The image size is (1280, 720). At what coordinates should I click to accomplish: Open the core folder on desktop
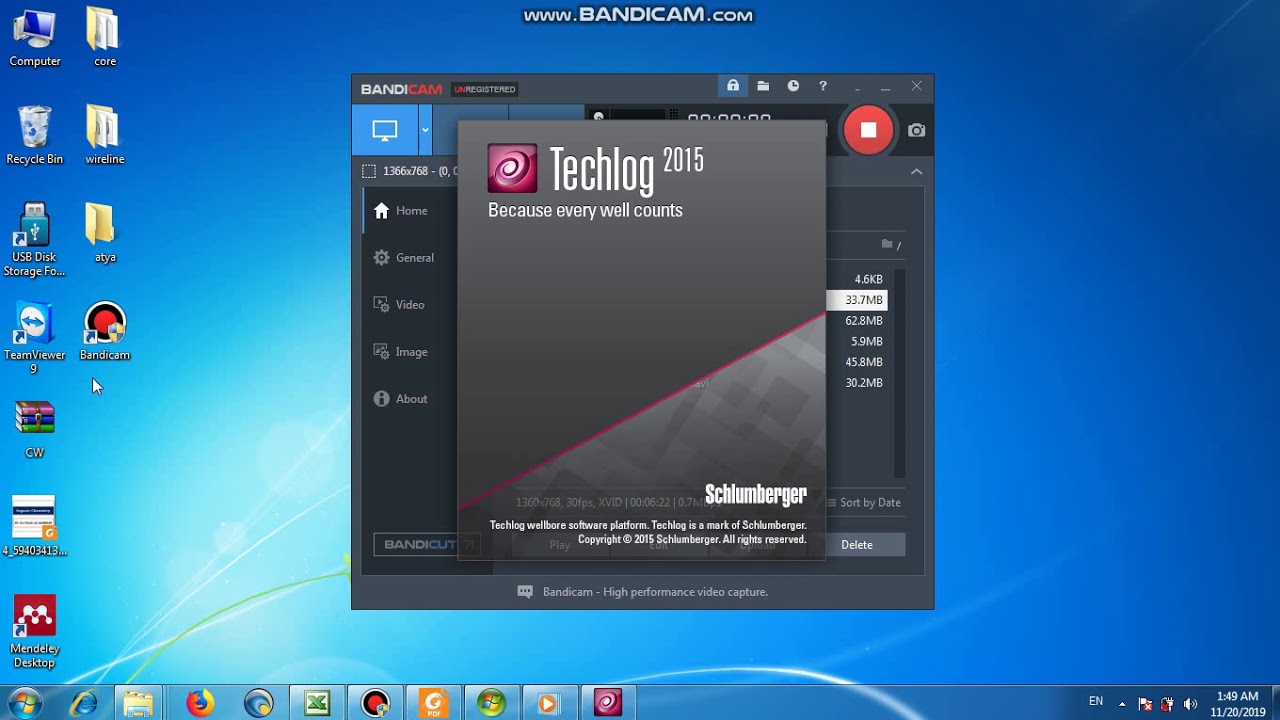[x=104, y=38]
